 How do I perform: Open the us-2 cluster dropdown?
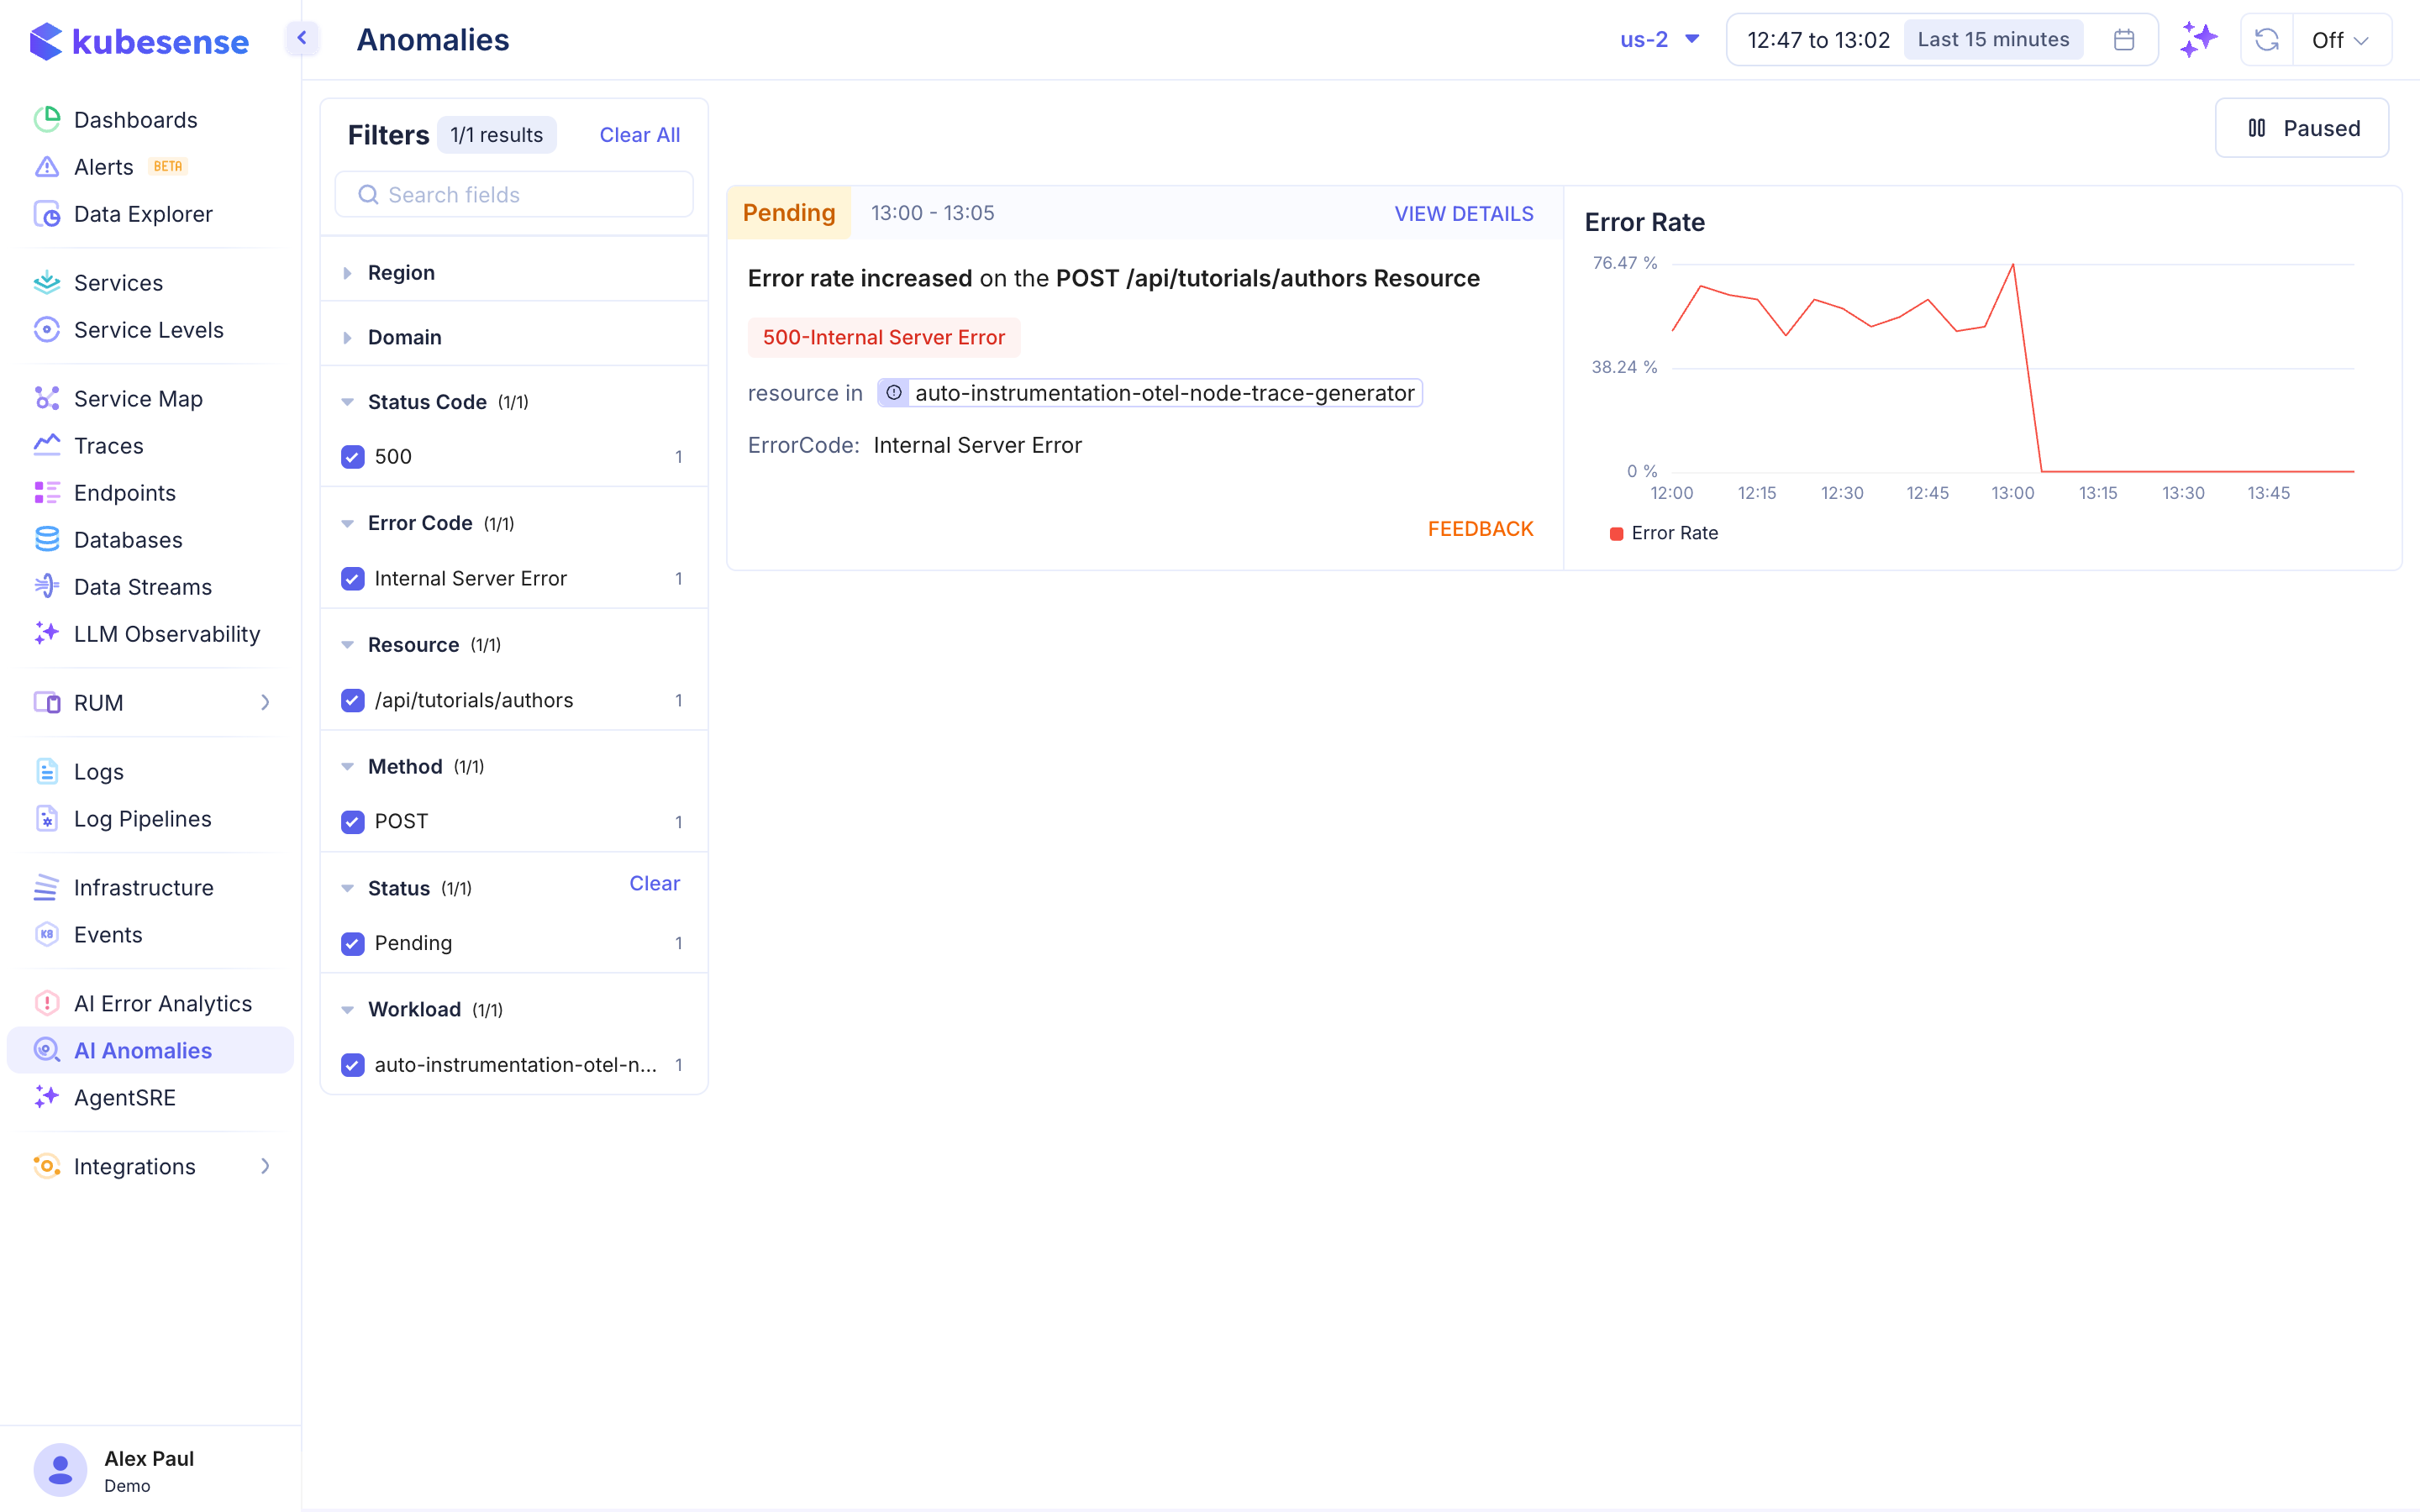tap(1659, 40)
